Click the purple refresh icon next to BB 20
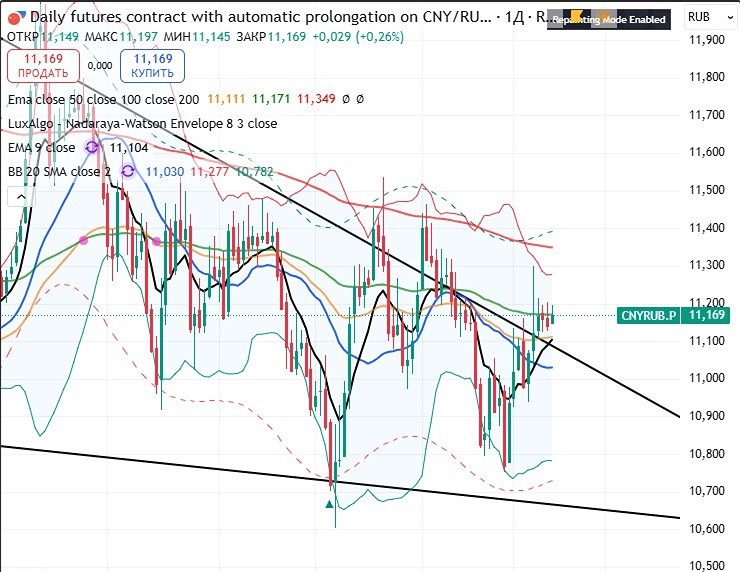Viewport: 740px width, 572px height. pos(128,171)
